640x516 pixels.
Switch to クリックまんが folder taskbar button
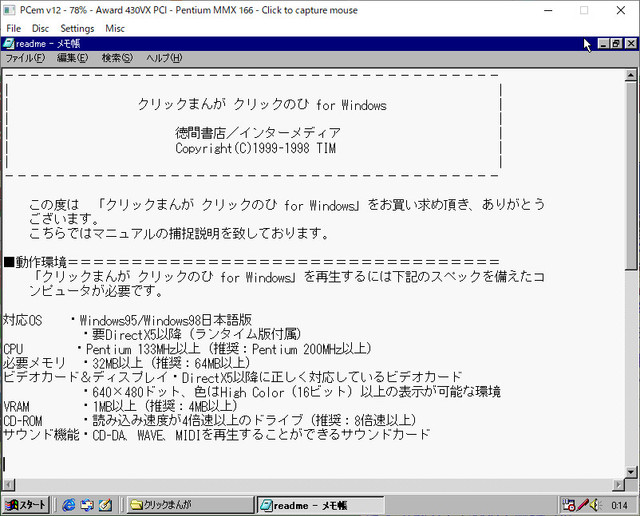[190, 505]
